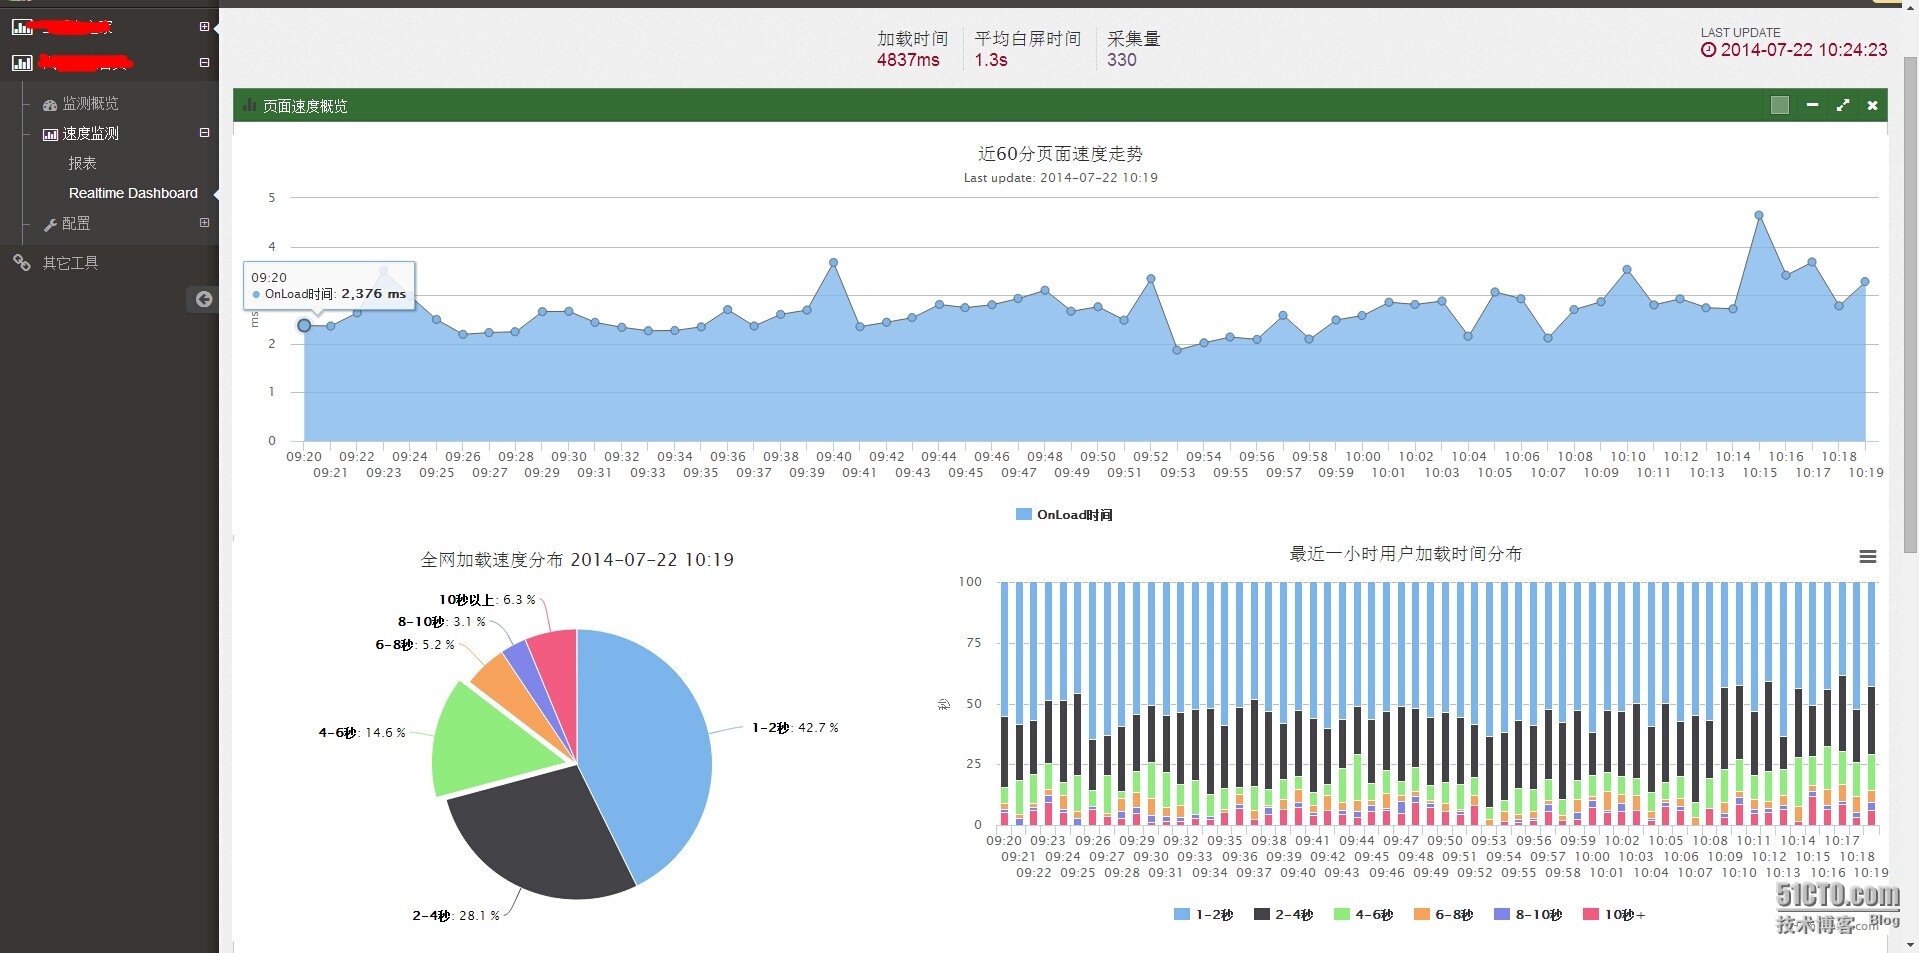The image size is (1919, 953).
Task: Toggle the 10秒+ series in the legend
Action: 1614,914
